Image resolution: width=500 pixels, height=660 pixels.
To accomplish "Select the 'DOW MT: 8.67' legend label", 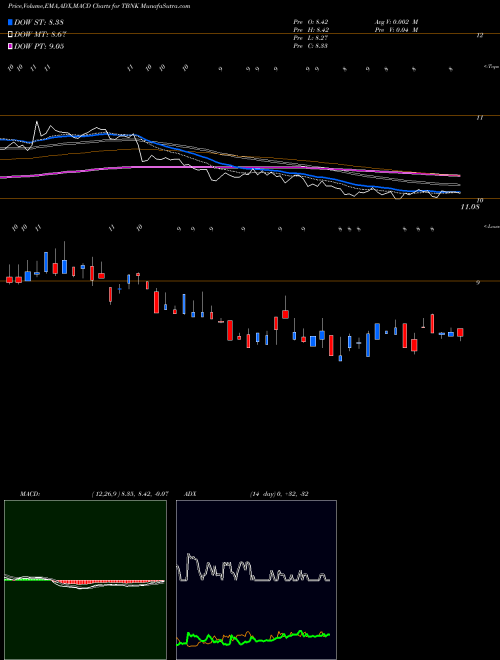I will [40, 35].
